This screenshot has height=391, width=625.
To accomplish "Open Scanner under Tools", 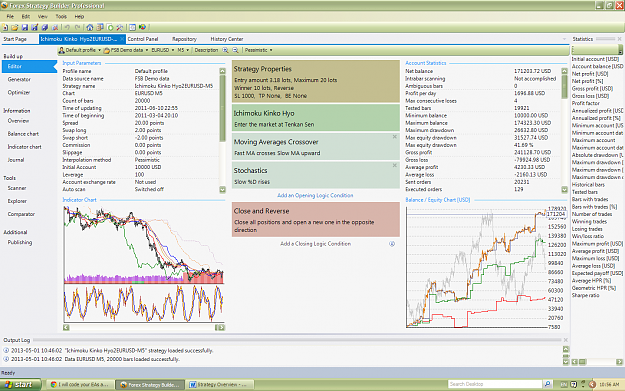I will coord(17,188).
